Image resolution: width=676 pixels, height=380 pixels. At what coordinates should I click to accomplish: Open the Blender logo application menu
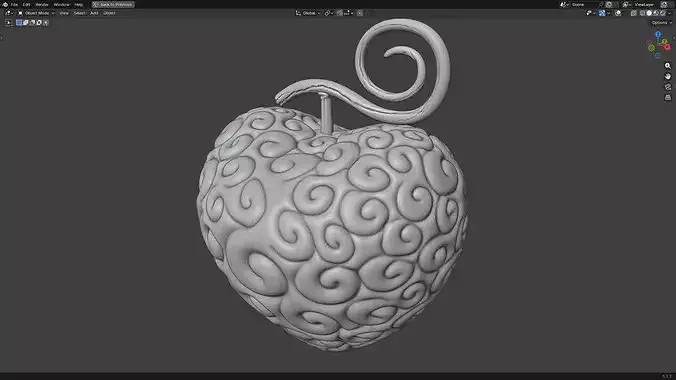point(5,4)
